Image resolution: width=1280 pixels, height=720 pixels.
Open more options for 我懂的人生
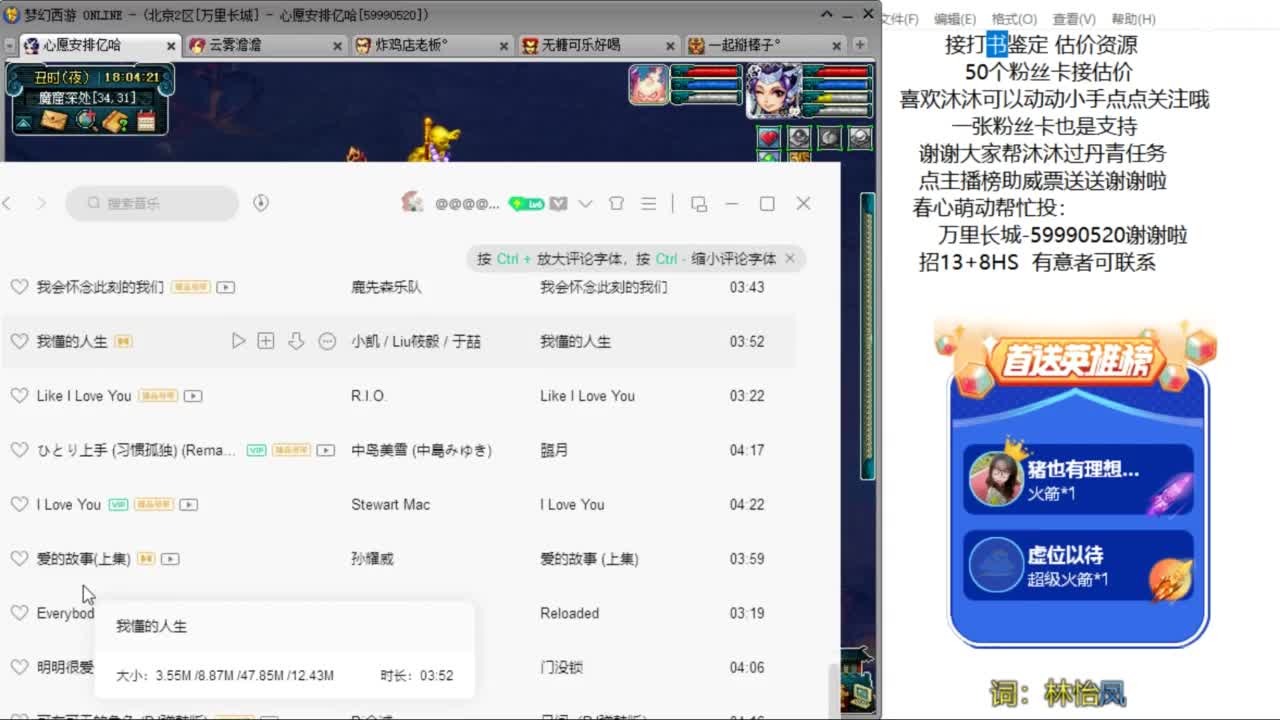(327, 341)
